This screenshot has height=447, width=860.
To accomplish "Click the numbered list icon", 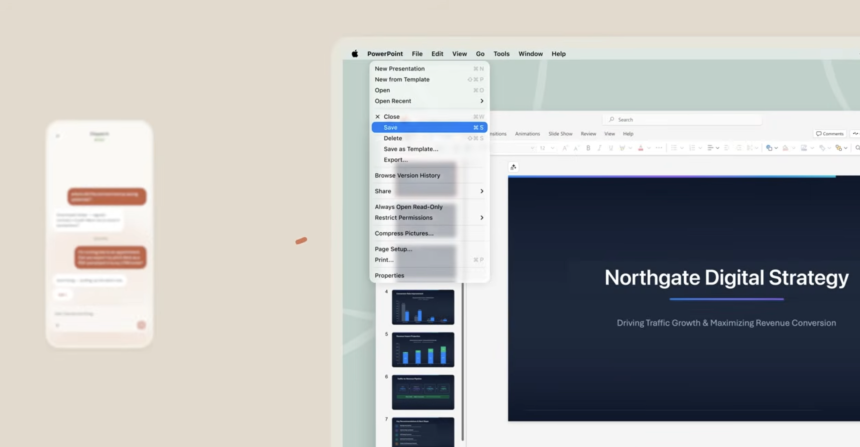I will pyautogui.click(x=692, y=148).
